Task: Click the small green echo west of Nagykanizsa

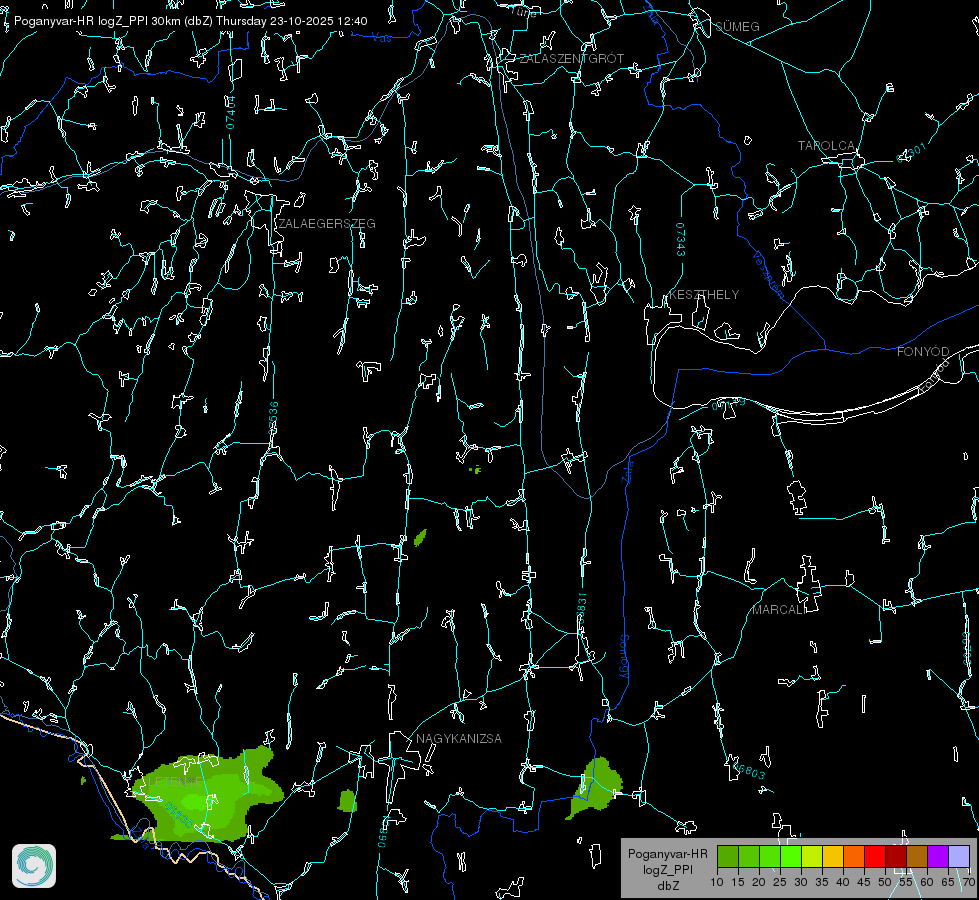Action: click(347, 801)
